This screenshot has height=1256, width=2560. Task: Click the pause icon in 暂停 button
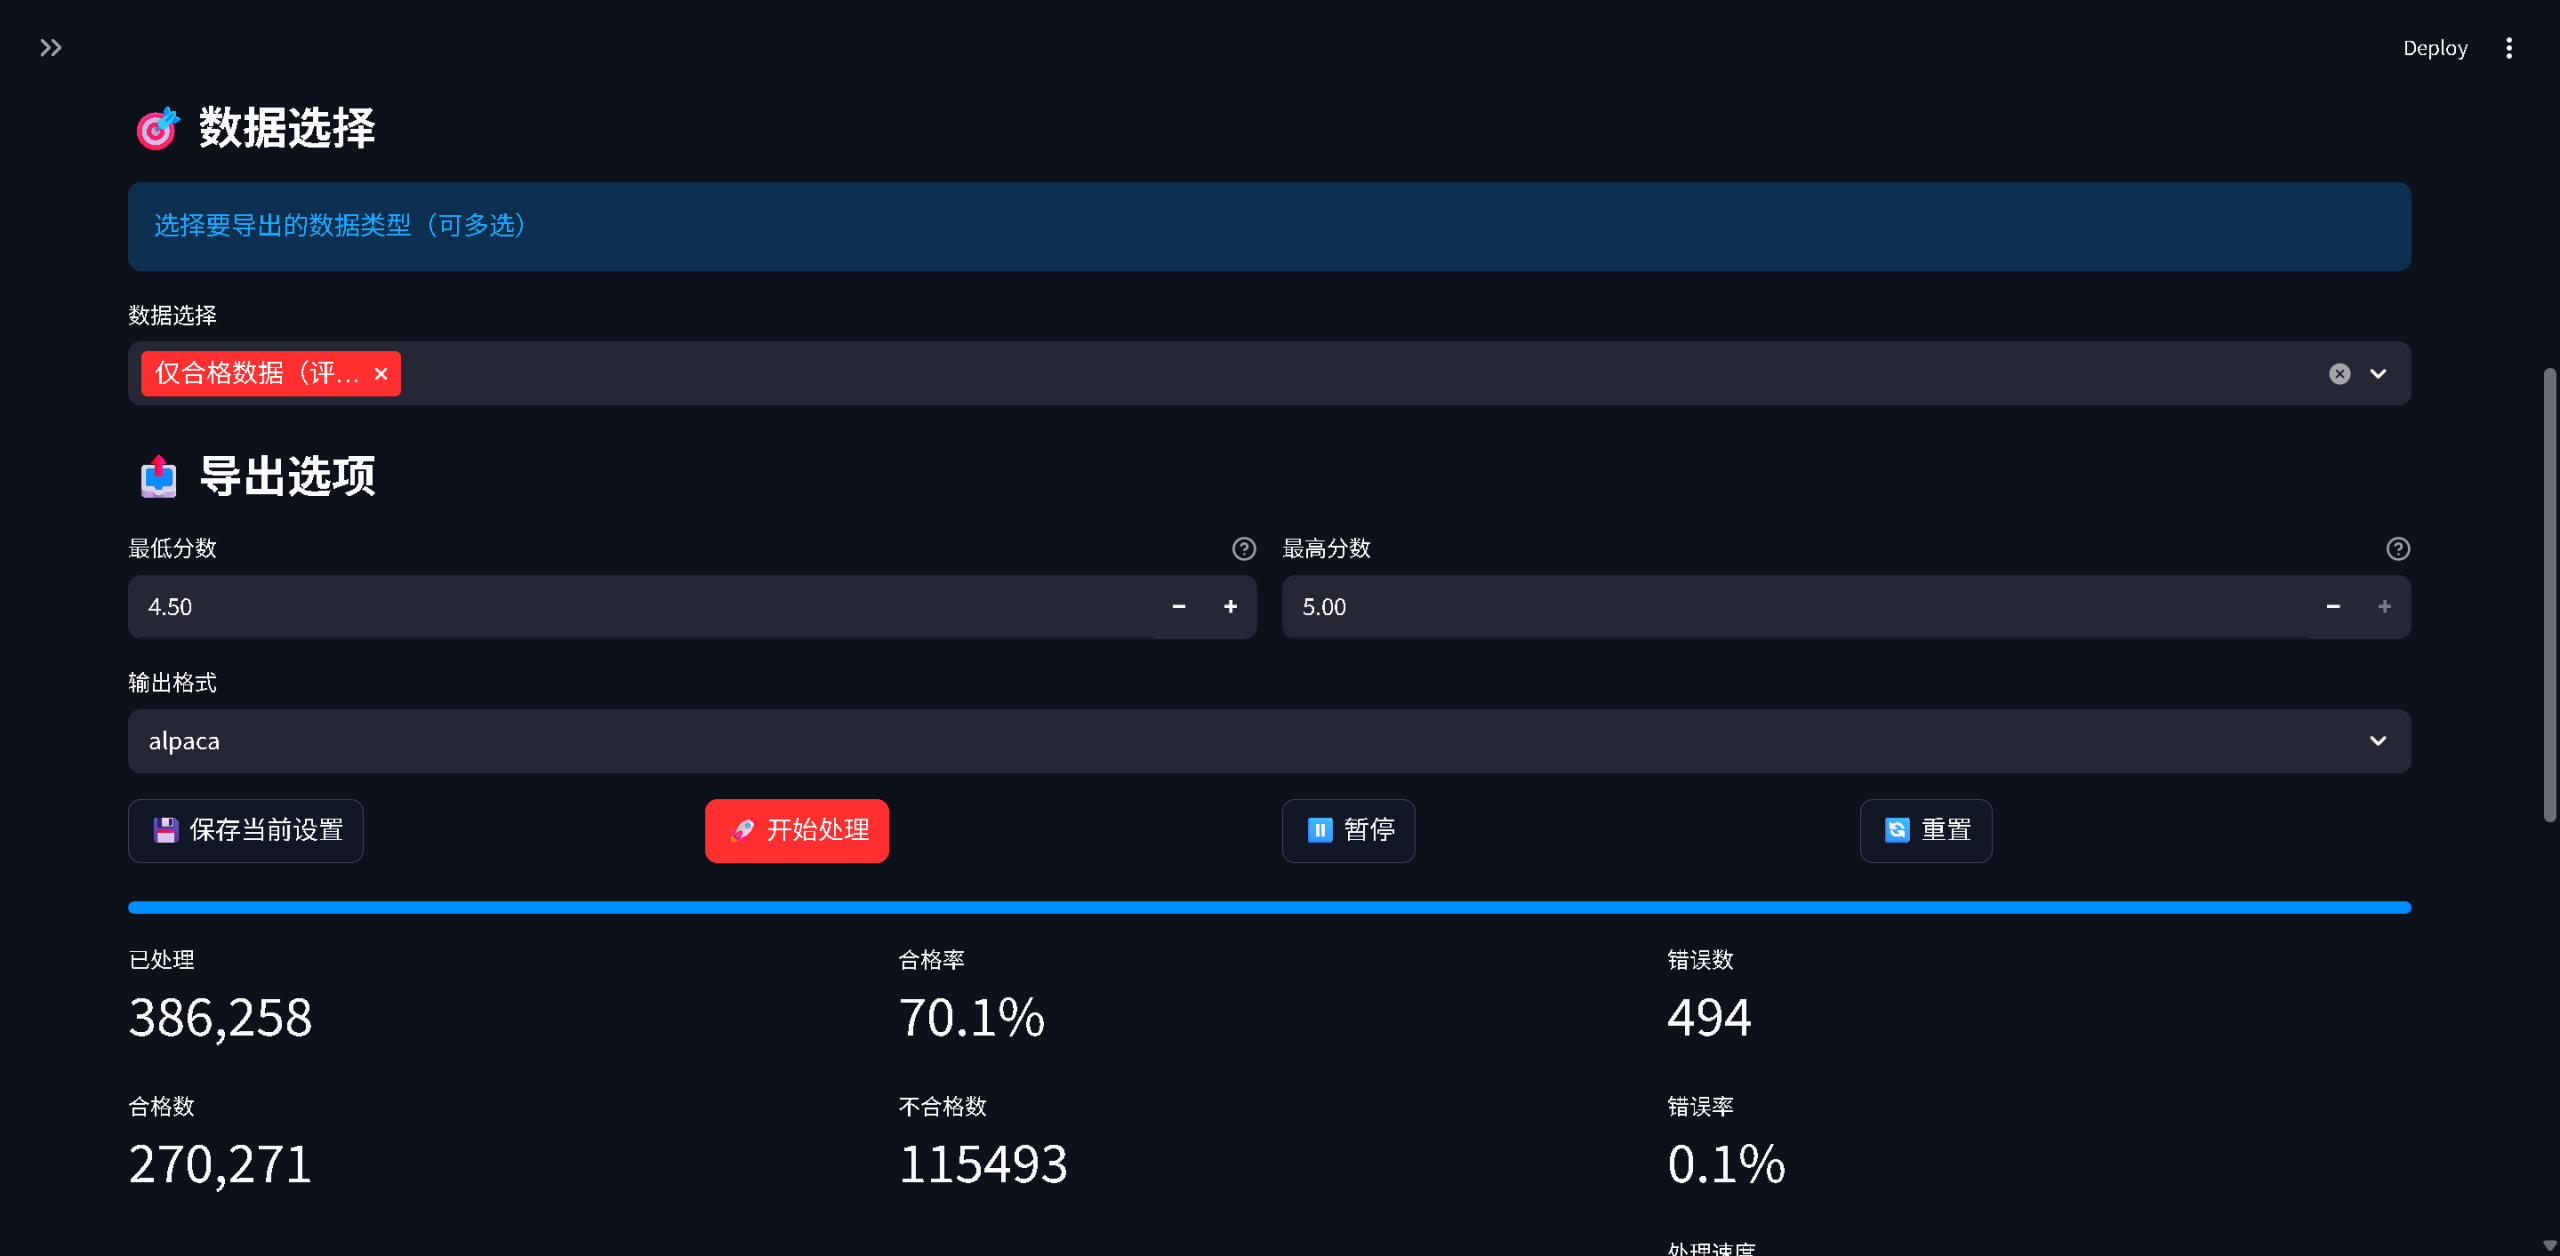[1320, 830]
